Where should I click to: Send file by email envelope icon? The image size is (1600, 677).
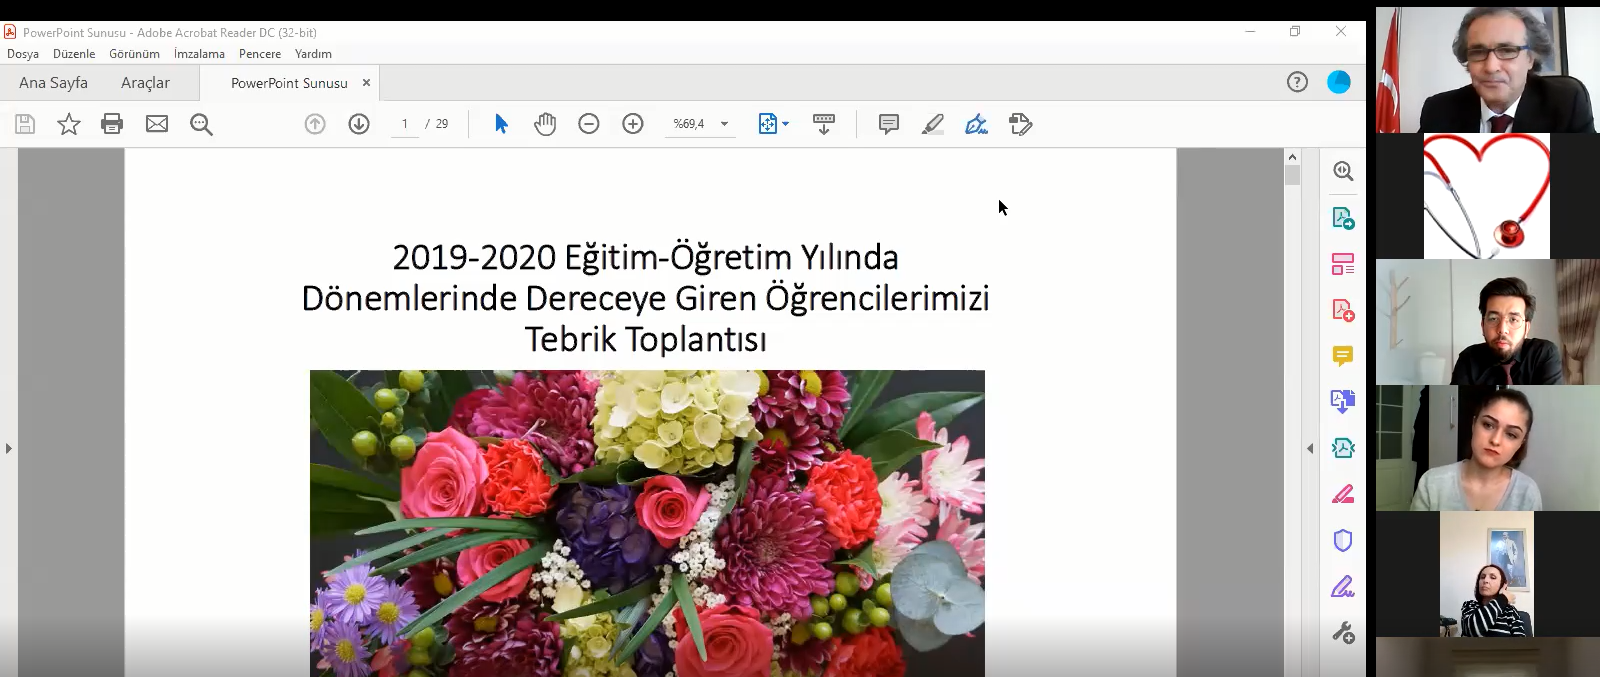[x=157, y=124]
